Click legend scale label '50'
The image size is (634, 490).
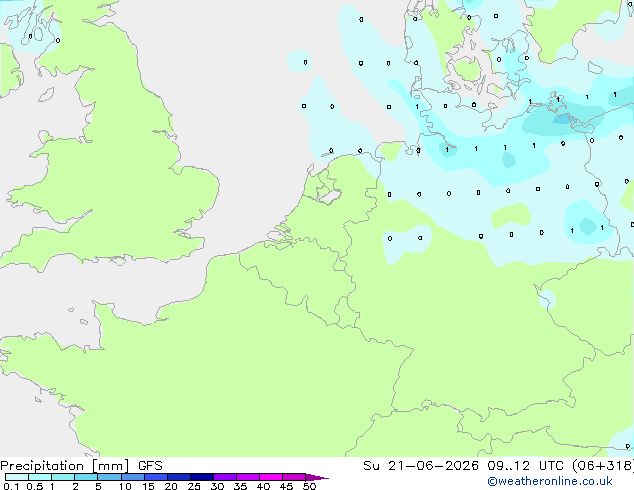309,486
